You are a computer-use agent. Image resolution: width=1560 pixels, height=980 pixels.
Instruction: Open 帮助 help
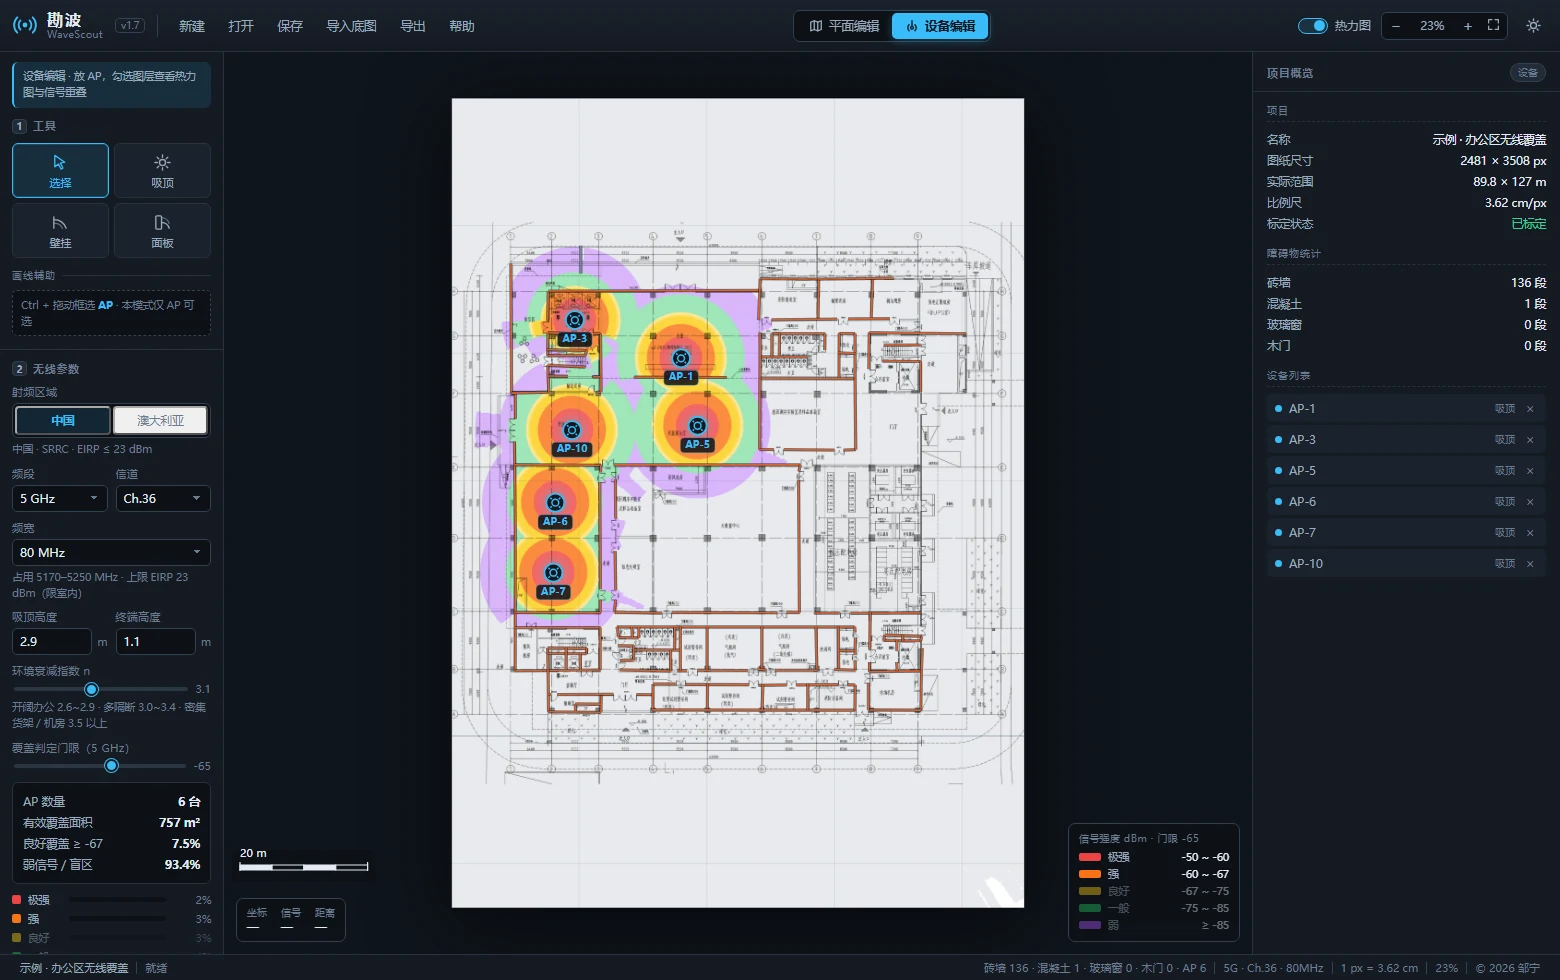462,26
